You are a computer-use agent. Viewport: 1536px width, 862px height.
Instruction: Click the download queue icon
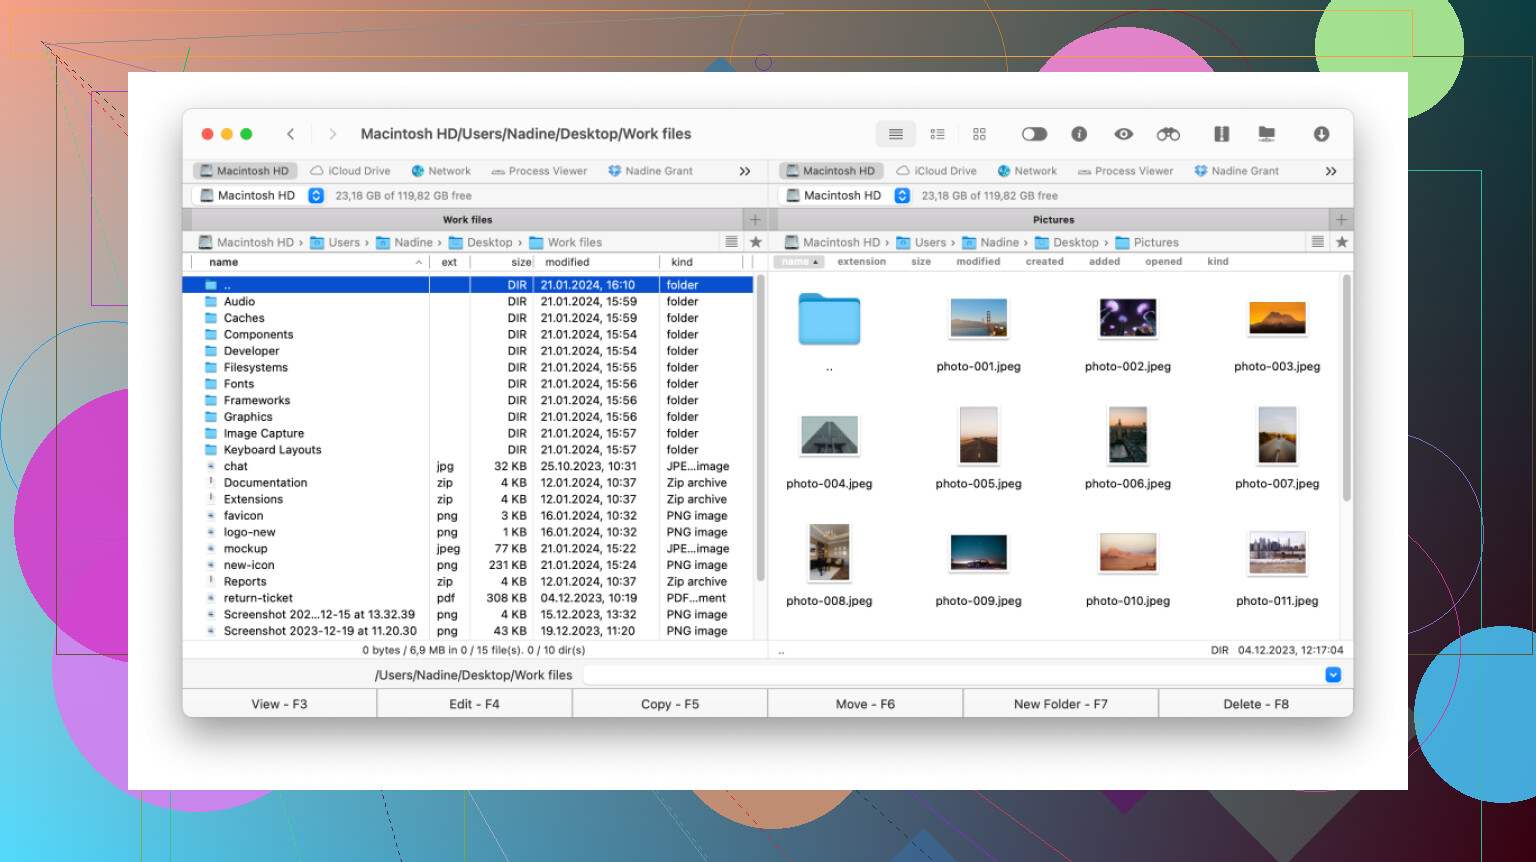click(1321, 134)
